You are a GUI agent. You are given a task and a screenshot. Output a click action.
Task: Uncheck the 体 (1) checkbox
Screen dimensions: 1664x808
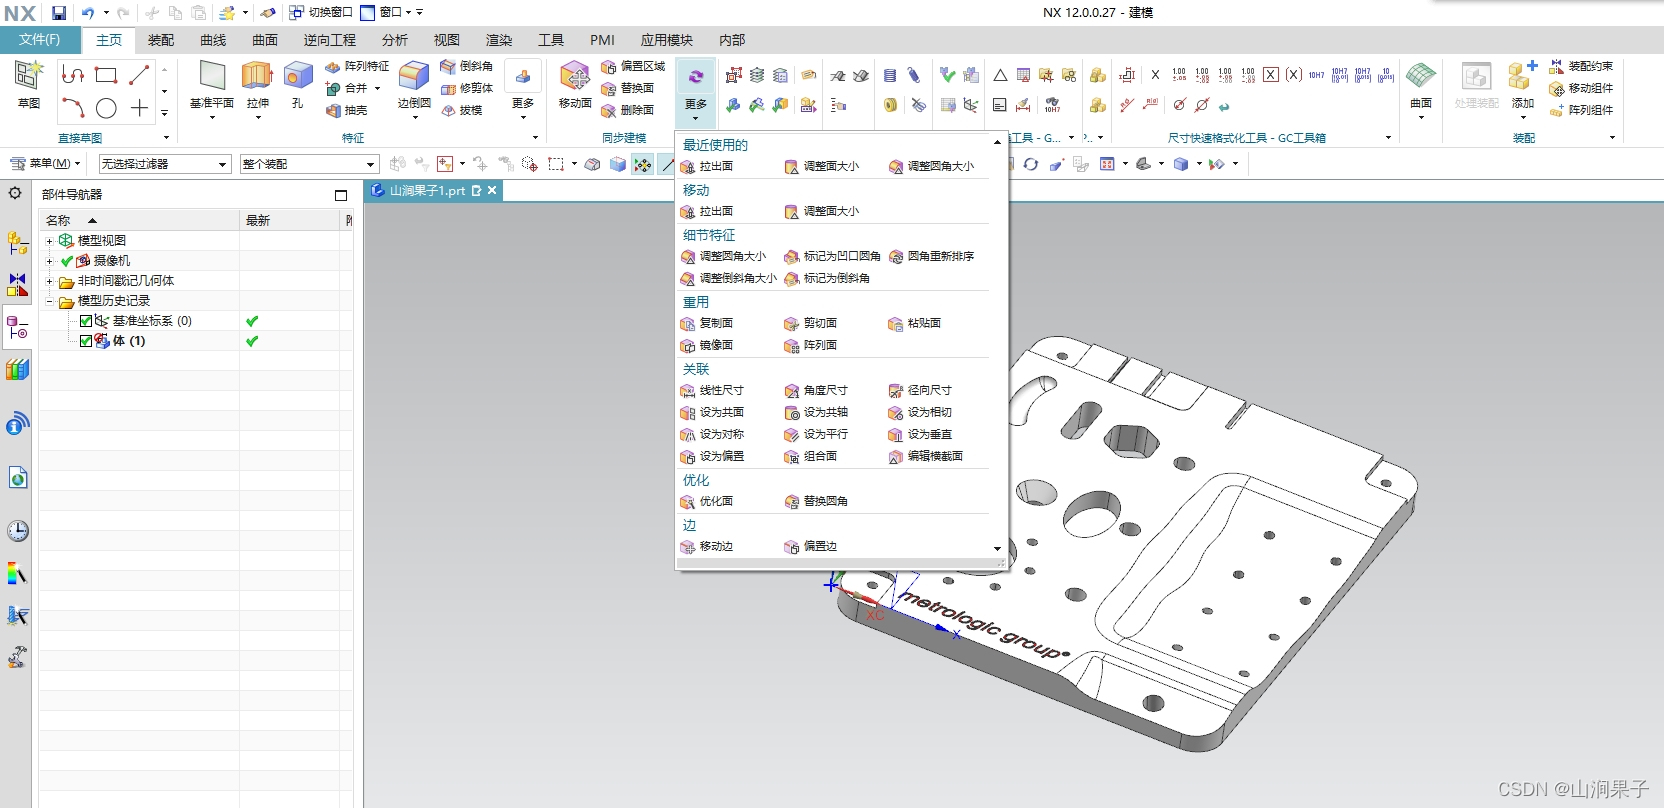tap(86, 341)
